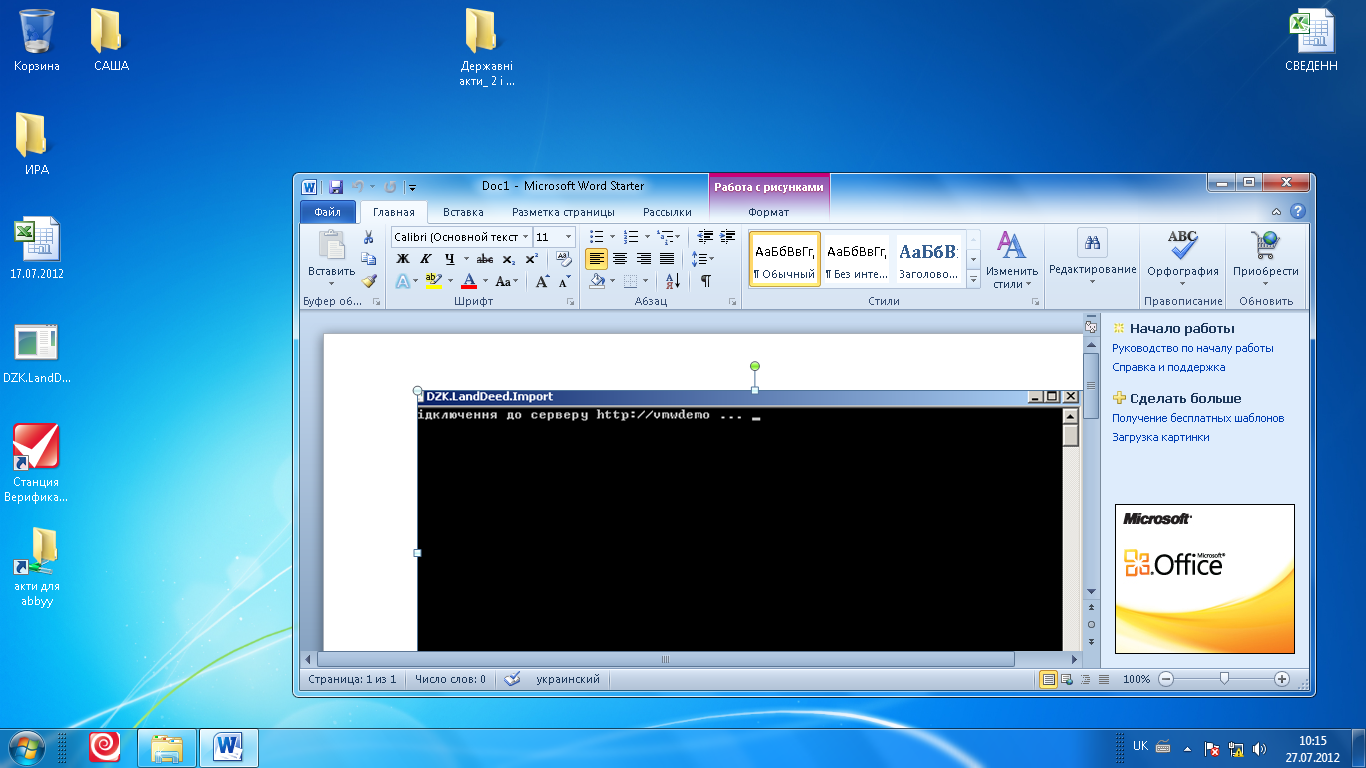Expand the bullets list dropdown arrow
This screenshot has width=1366, height=768.
coord(613,237)
